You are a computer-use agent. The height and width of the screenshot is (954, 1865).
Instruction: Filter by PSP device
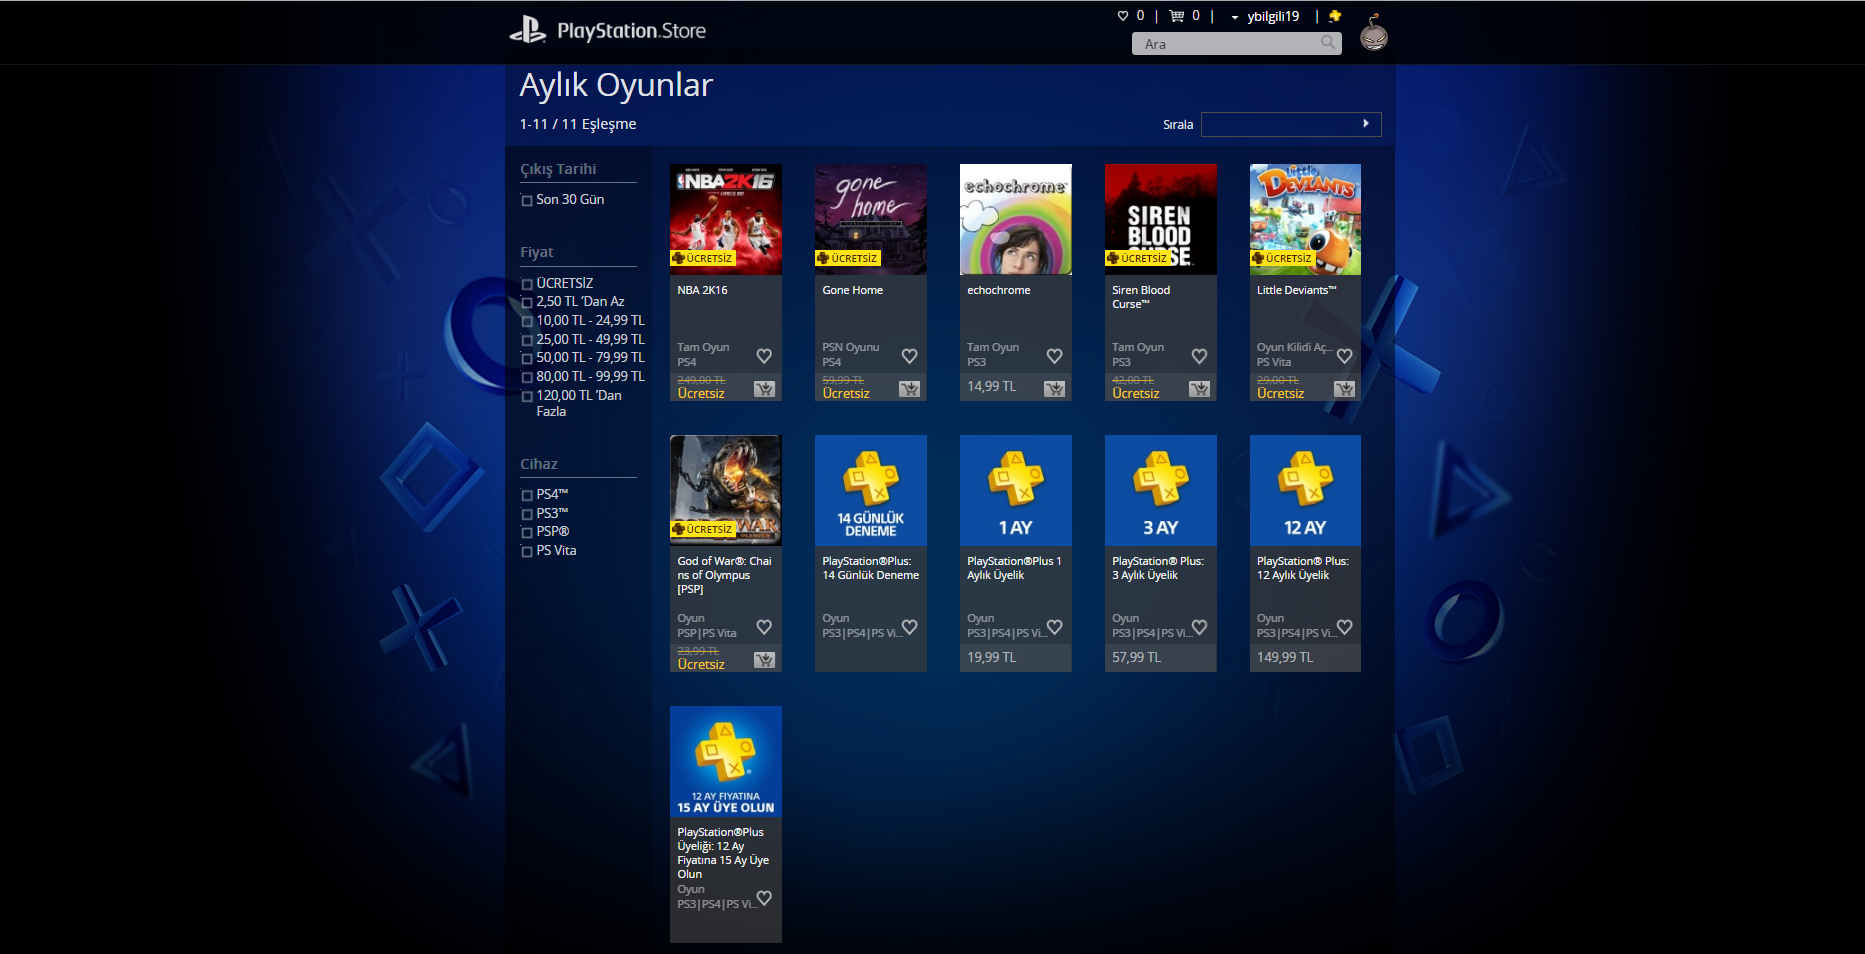[x=527, y=532]
